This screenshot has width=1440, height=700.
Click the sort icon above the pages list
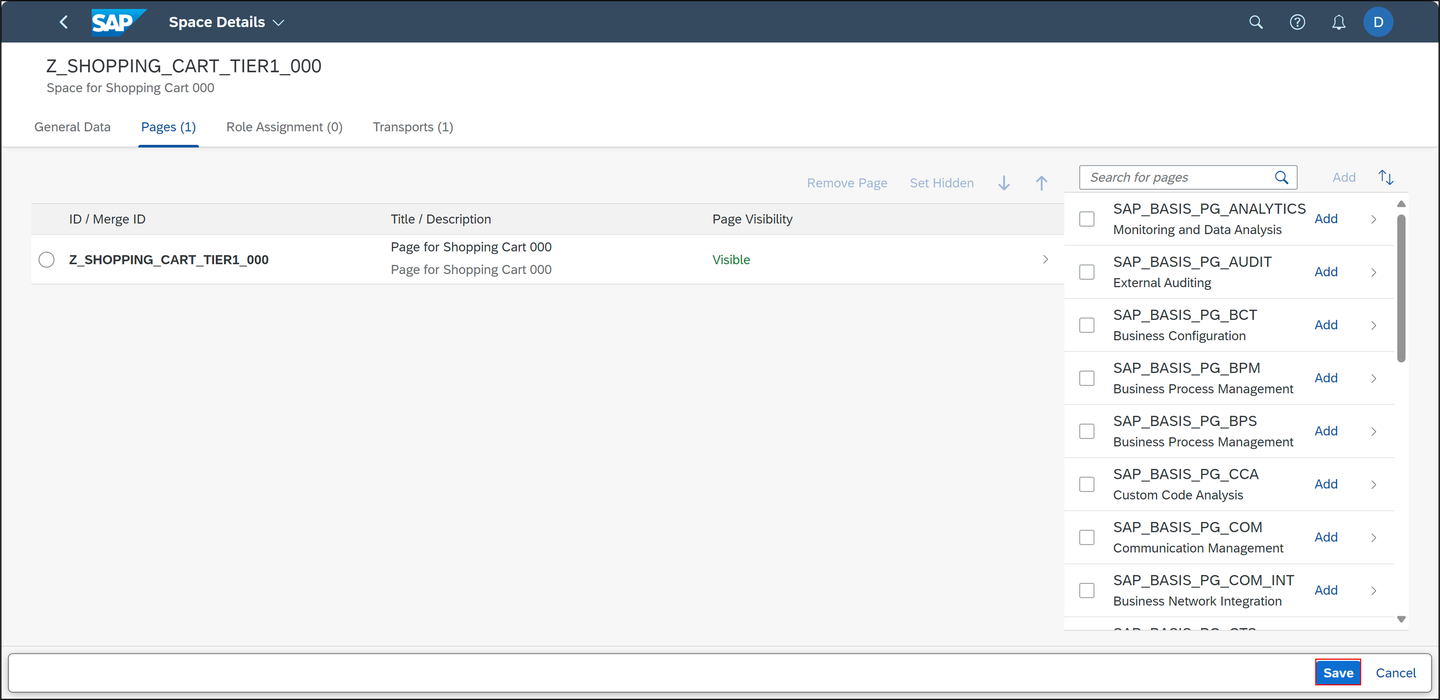point(1386,177)
